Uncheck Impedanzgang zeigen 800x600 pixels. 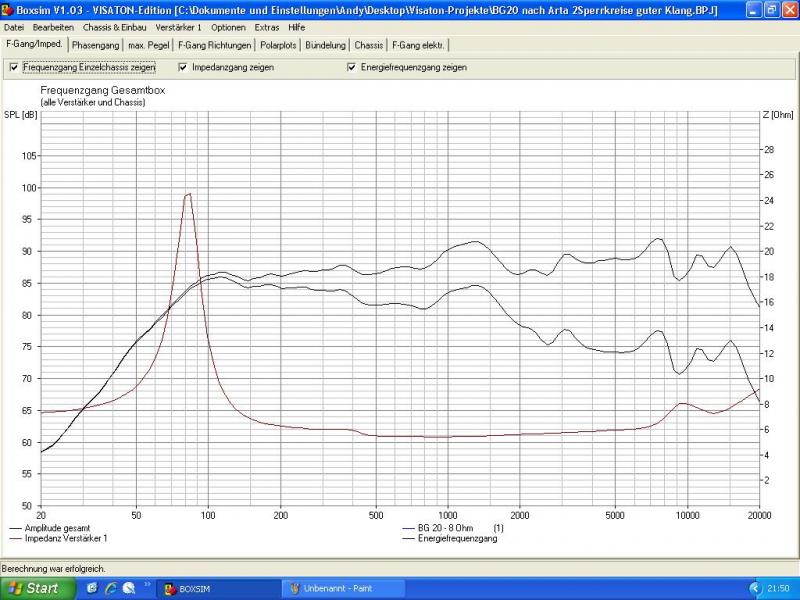coord(183,67)
